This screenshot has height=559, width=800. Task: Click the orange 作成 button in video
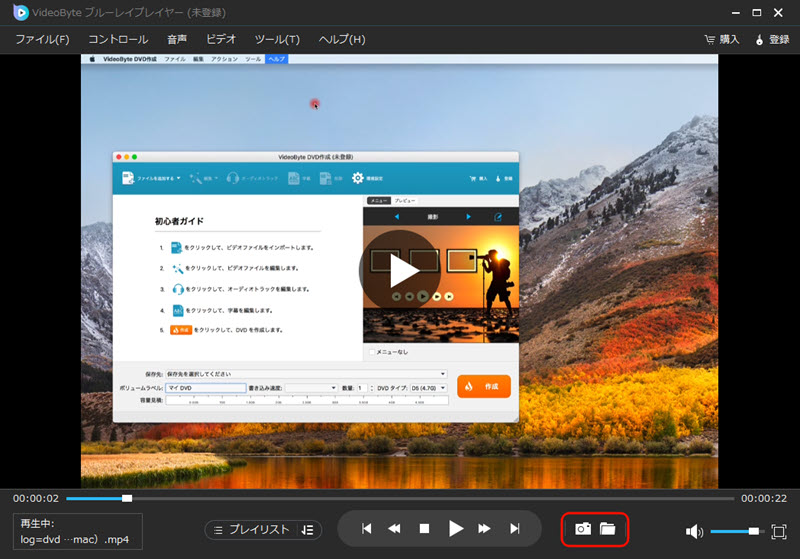[x=484, y=387]
